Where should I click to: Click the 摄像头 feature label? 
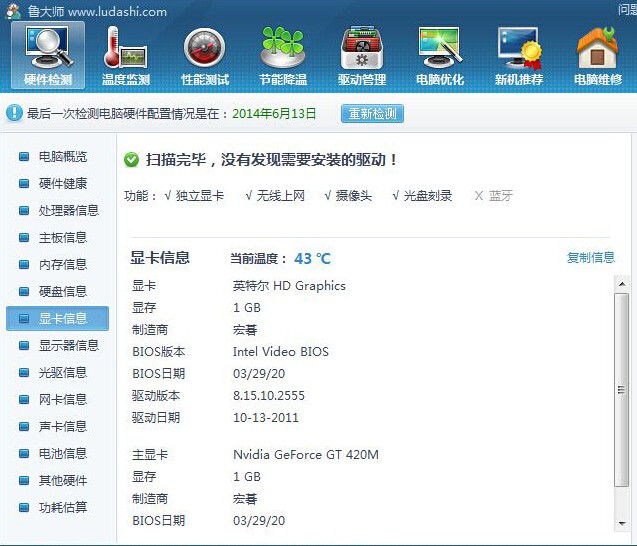click(x=353, y=196)
